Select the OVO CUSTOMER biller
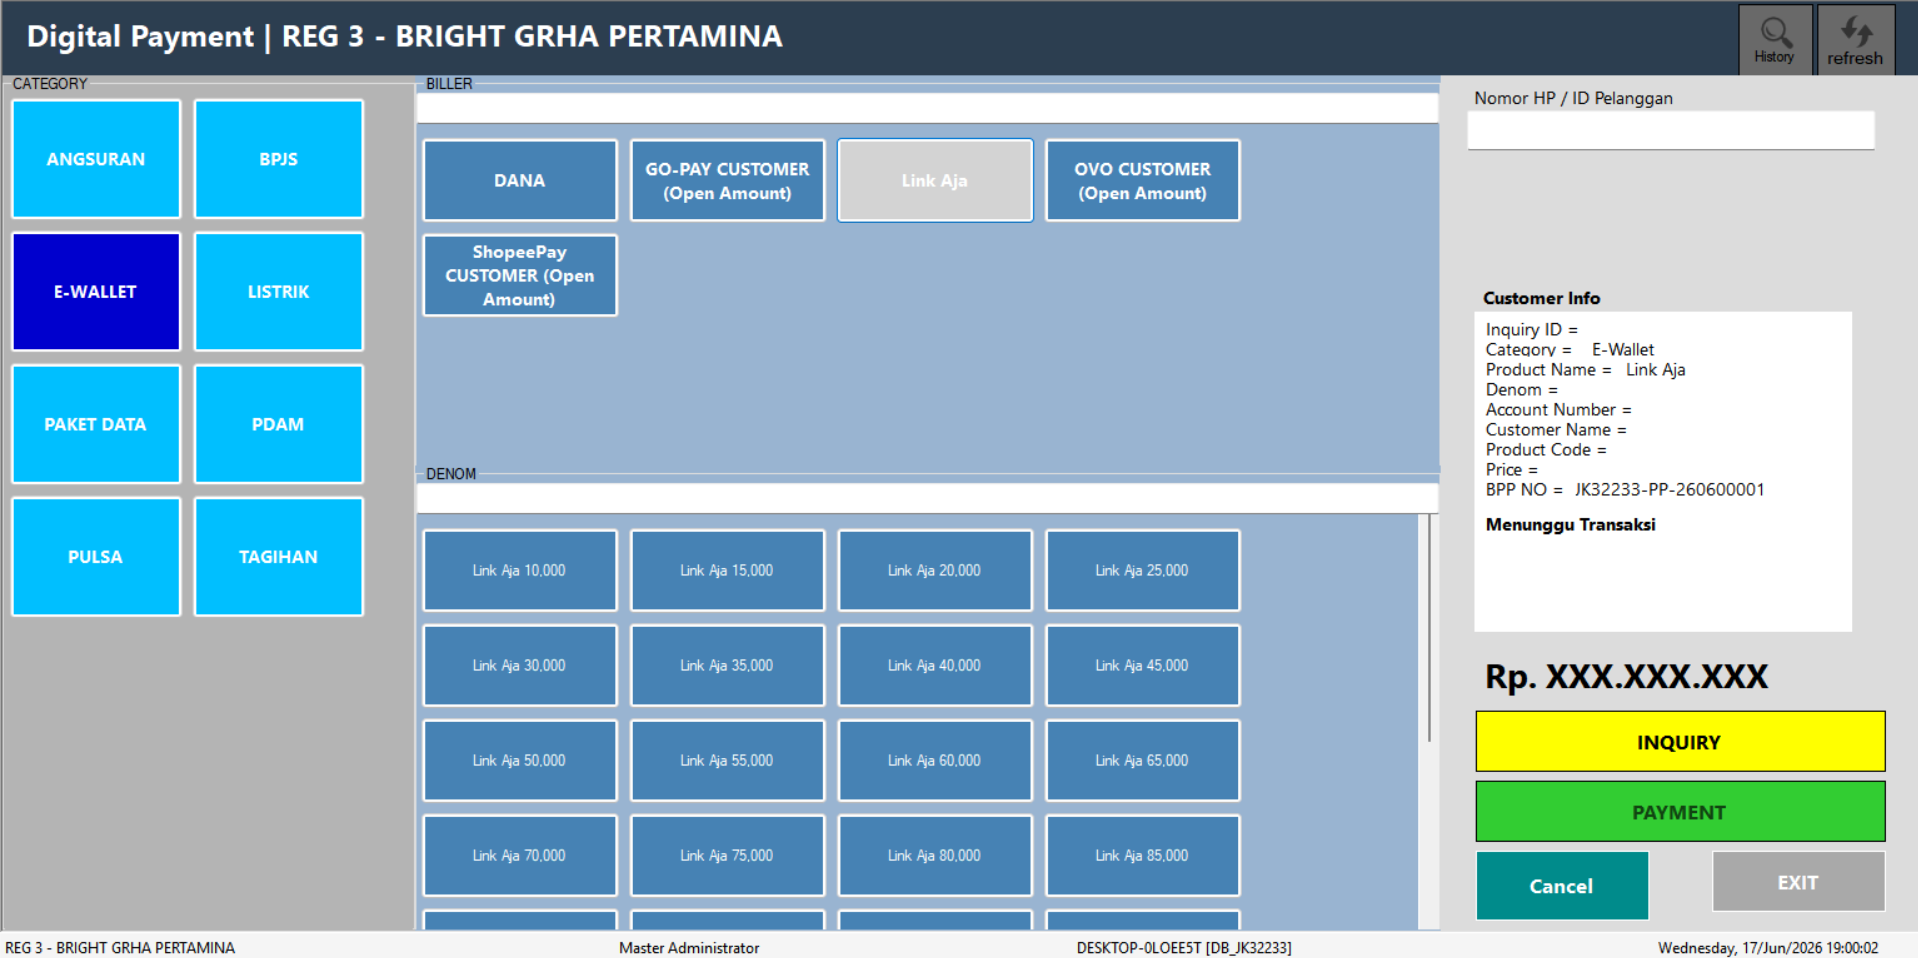Viewport: 1918px width, 958px height. tap(1142, 181)
